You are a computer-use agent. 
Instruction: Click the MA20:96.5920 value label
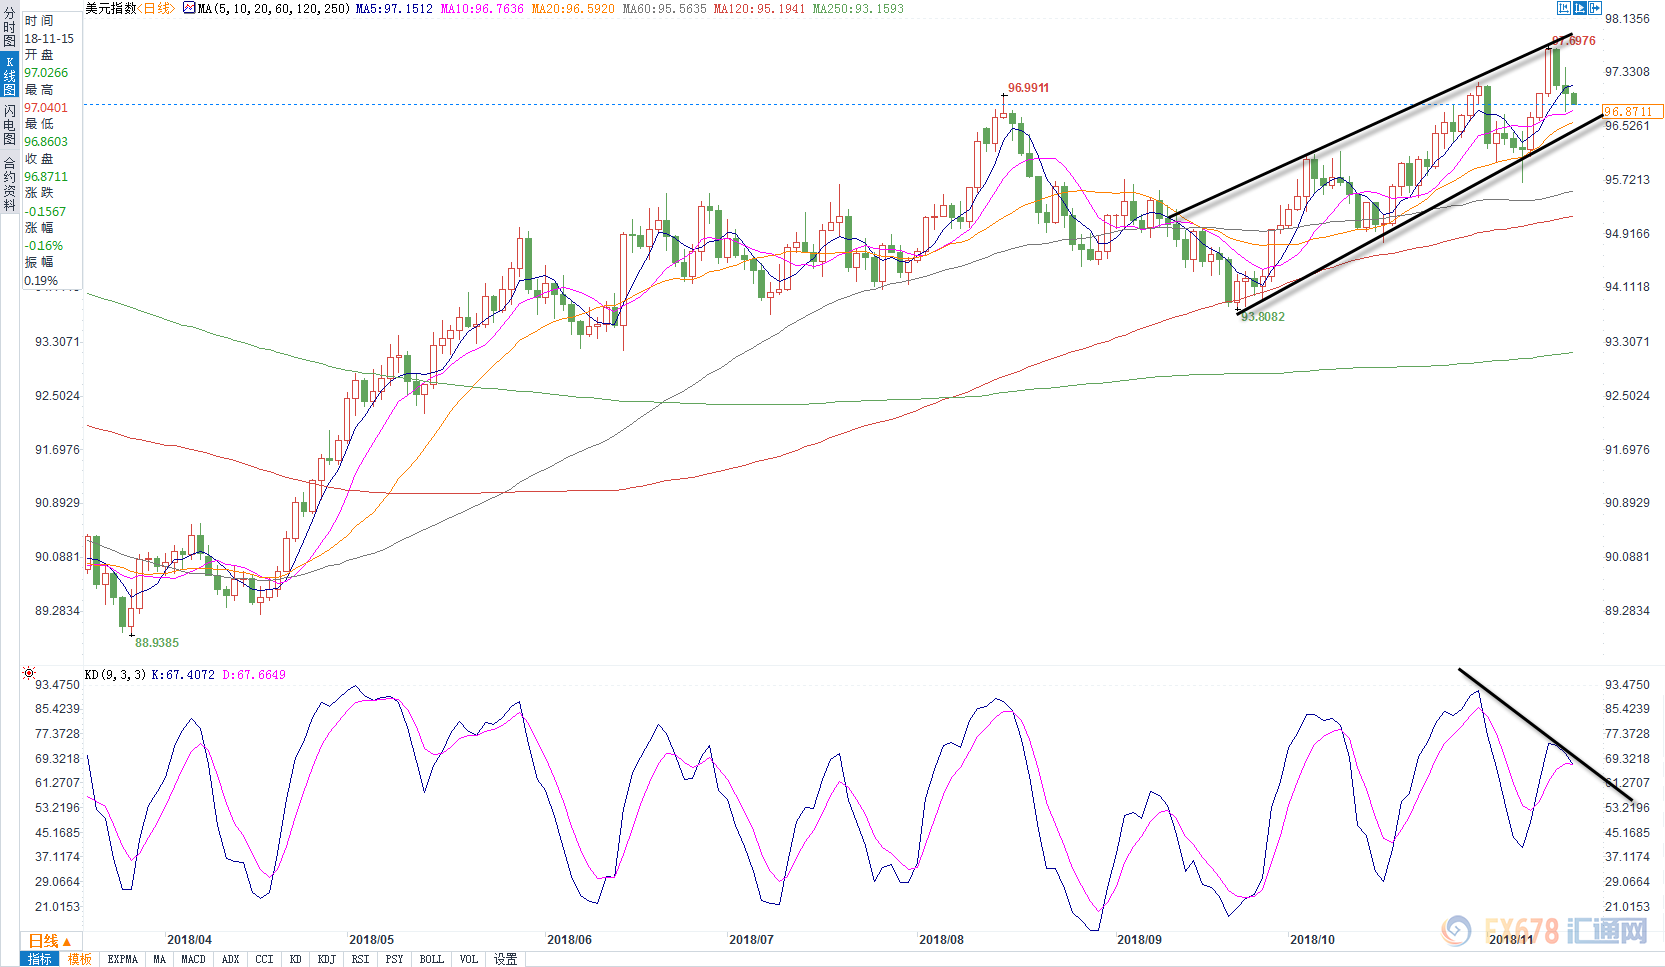click(573, 8)
